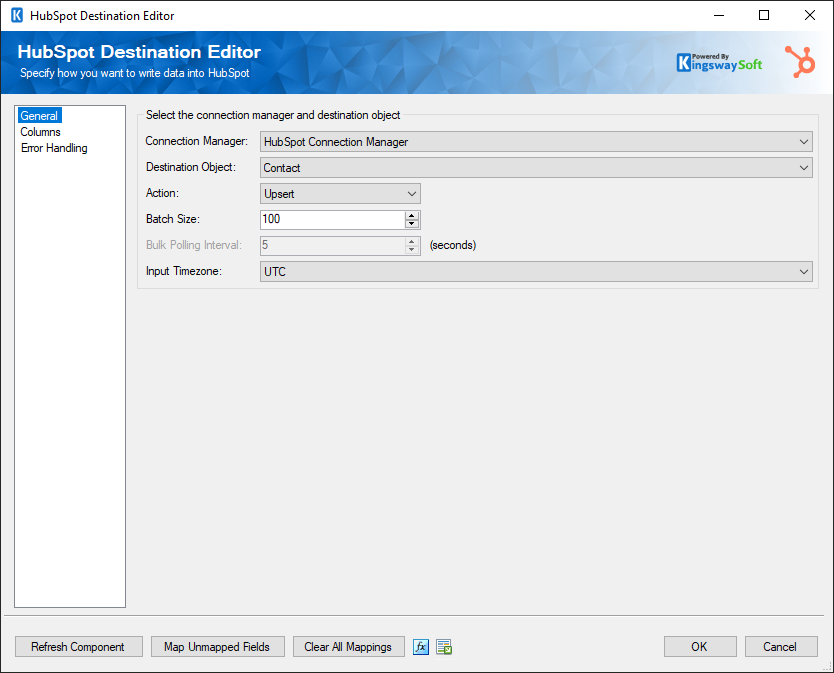Click the documentation table icon next to fx
Screen dimensions: 834x673
tap(444, 647)
